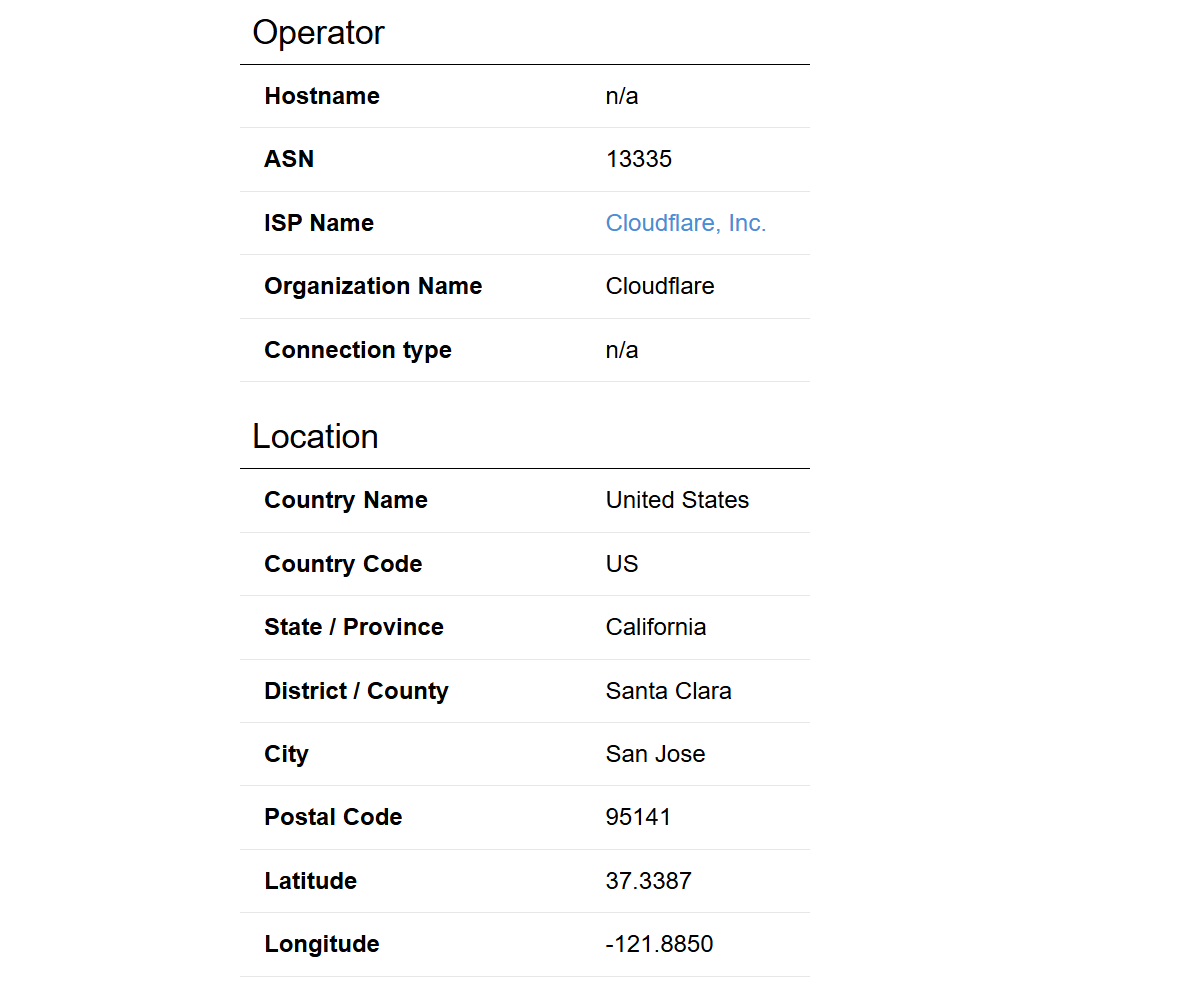Click the State value California
Viewport: 1182px width, 1001px height.
(656, 627)
